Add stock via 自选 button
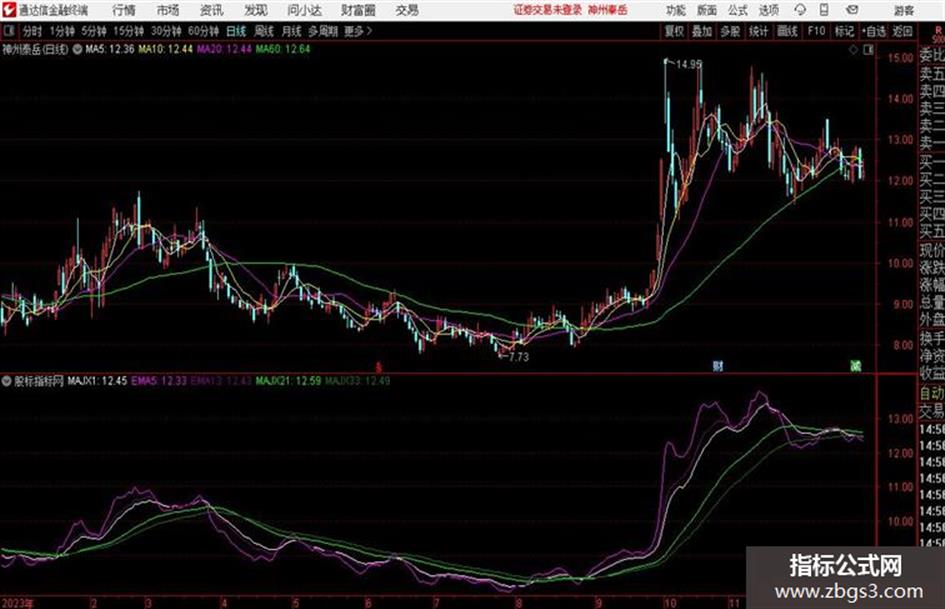Image resolution: width=945 pixels, height=609 pixels. [874, 31]
